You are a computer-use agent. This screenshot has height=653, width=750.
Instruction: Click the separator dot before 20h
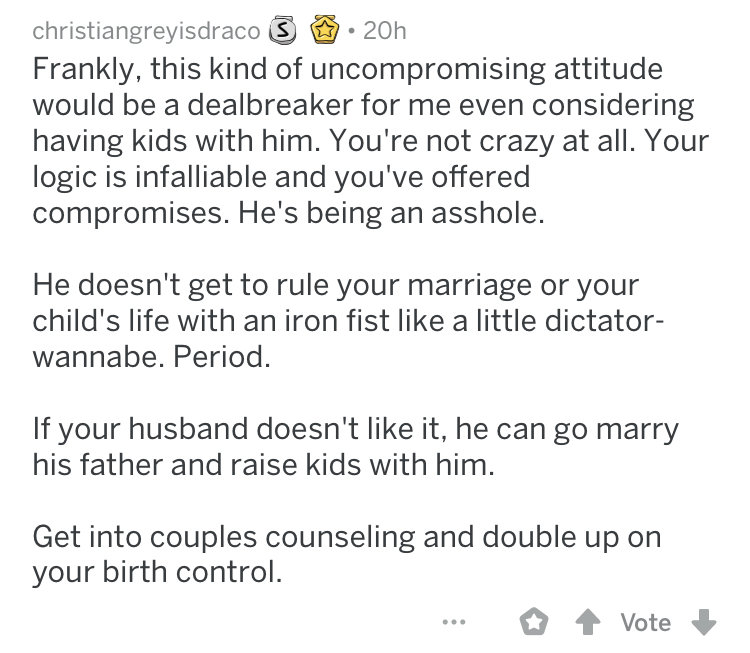click(x=352, y=32)
